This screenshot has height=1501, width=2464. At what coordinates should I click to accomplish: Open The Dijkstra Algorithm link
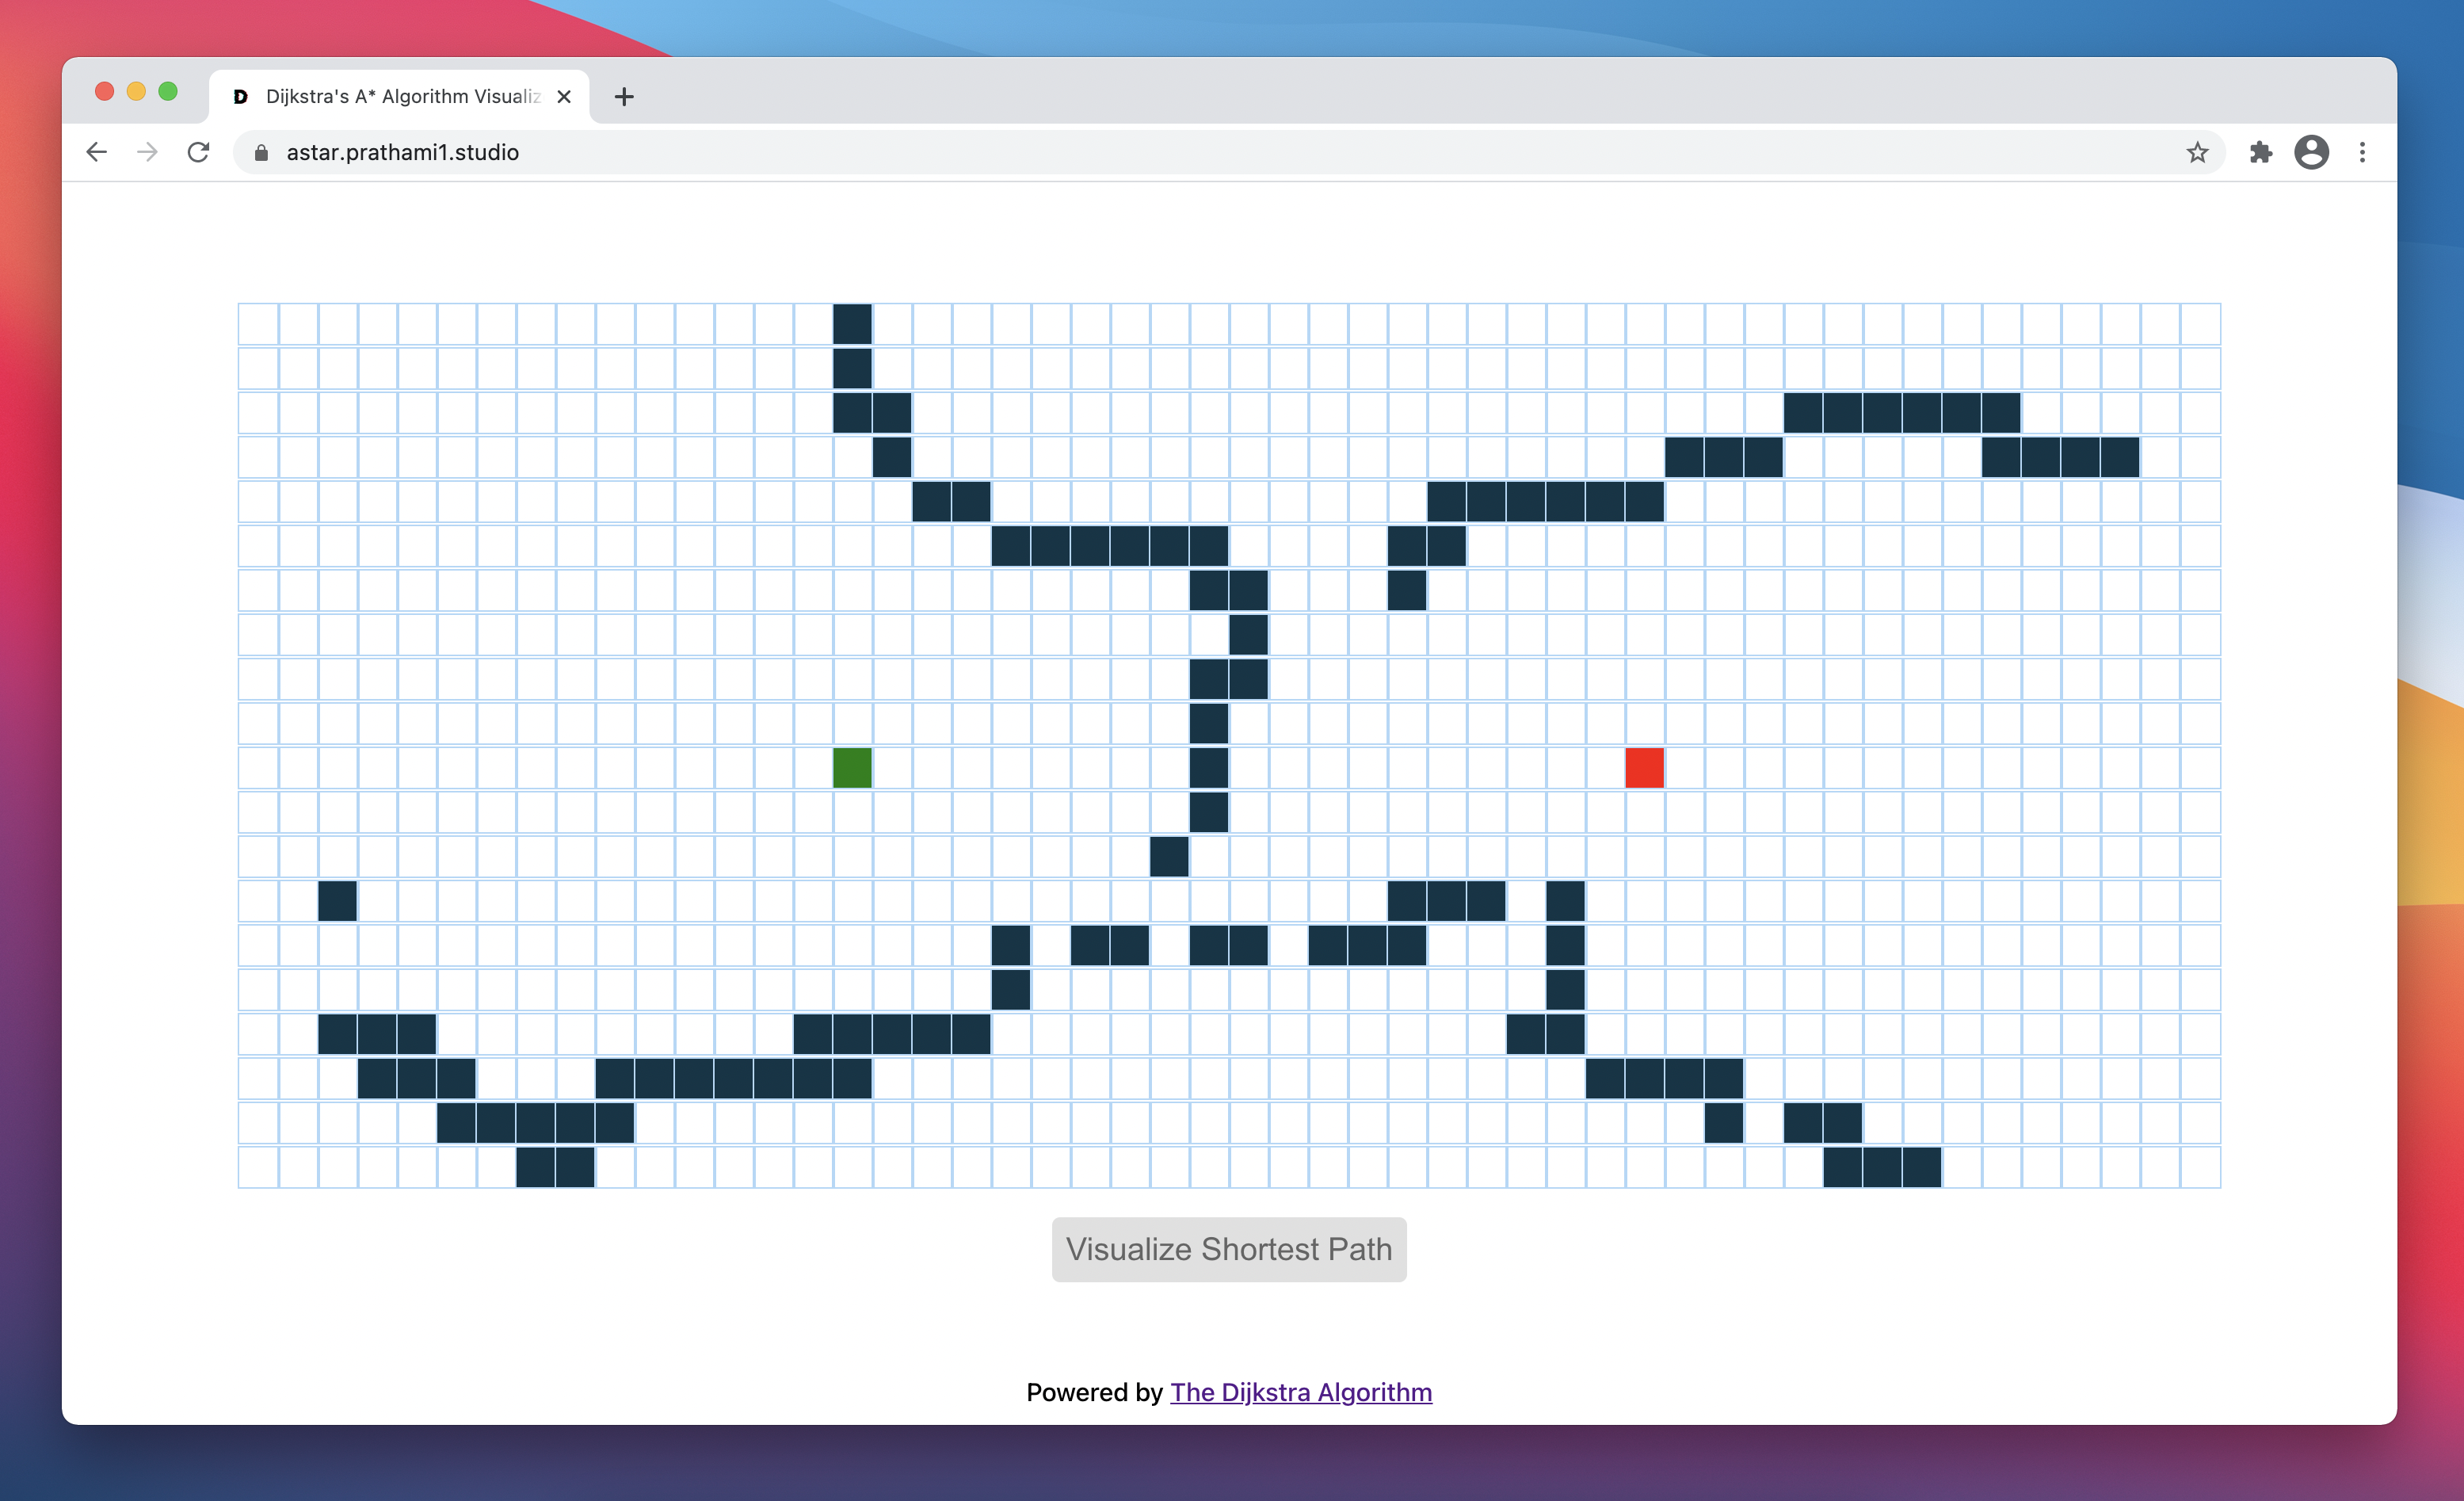click(1300, 1392)
